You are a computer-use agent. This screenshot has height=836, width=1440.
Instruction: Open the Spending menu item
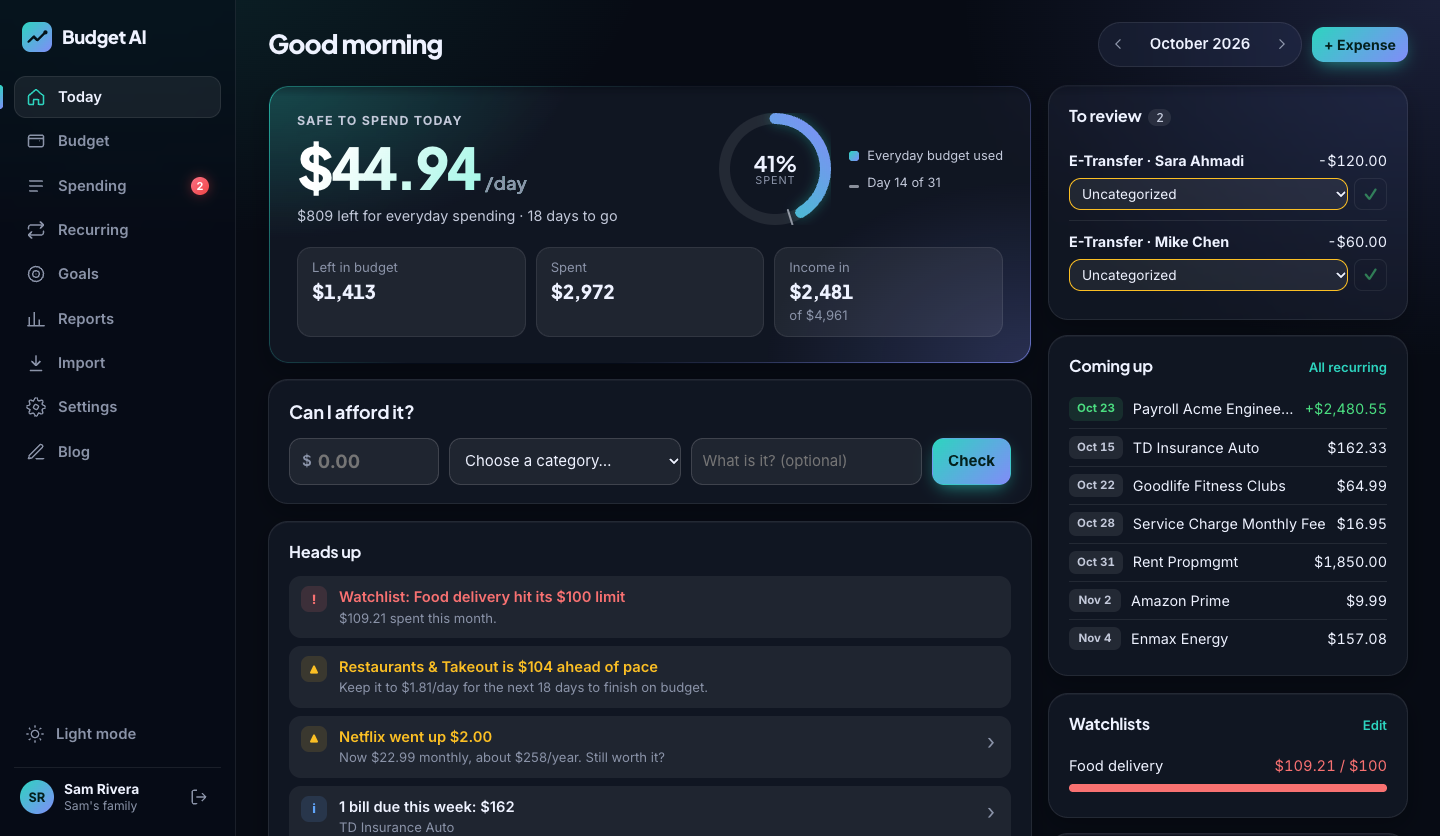click(x=117, y=186)
